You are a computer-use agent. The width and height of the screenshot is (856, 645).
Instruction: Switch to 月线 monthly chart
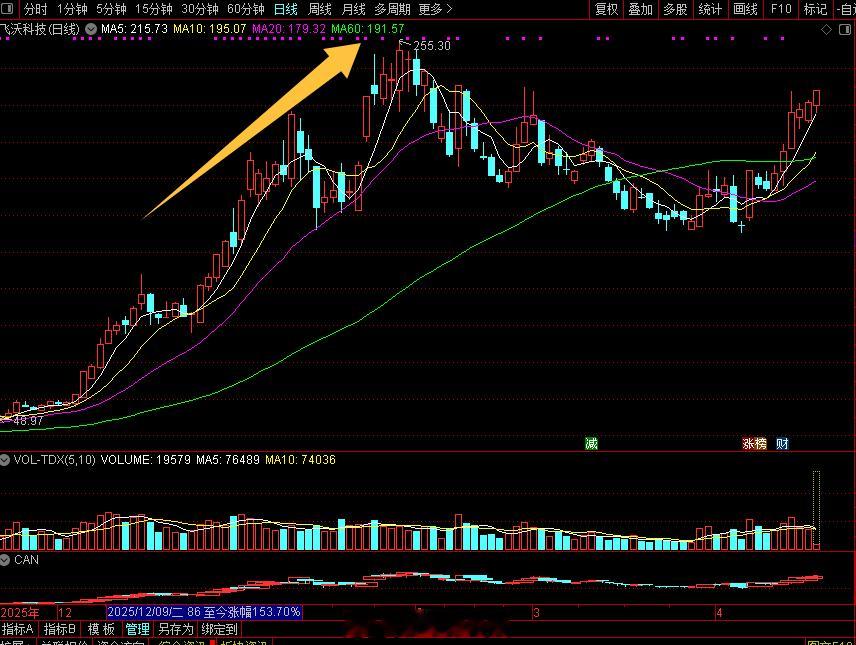click(x=353, y=9)
